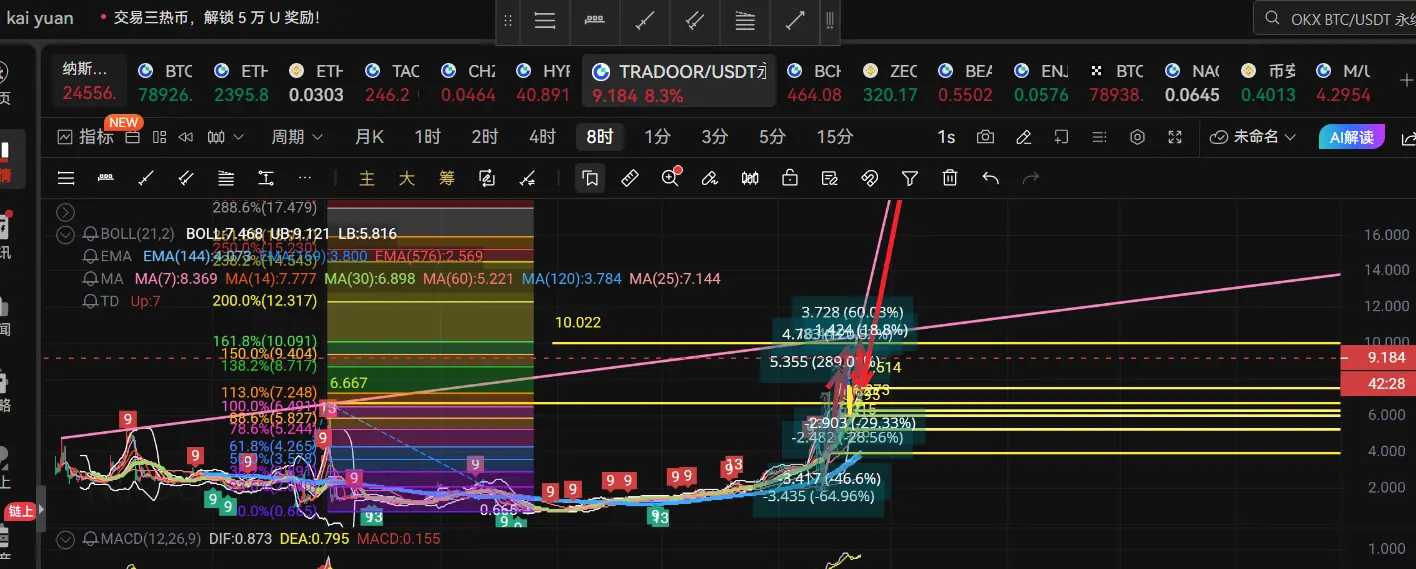Click the note edit icon beside lock
This screenshot has height=569, width=1416.
[x=830, y=178]
